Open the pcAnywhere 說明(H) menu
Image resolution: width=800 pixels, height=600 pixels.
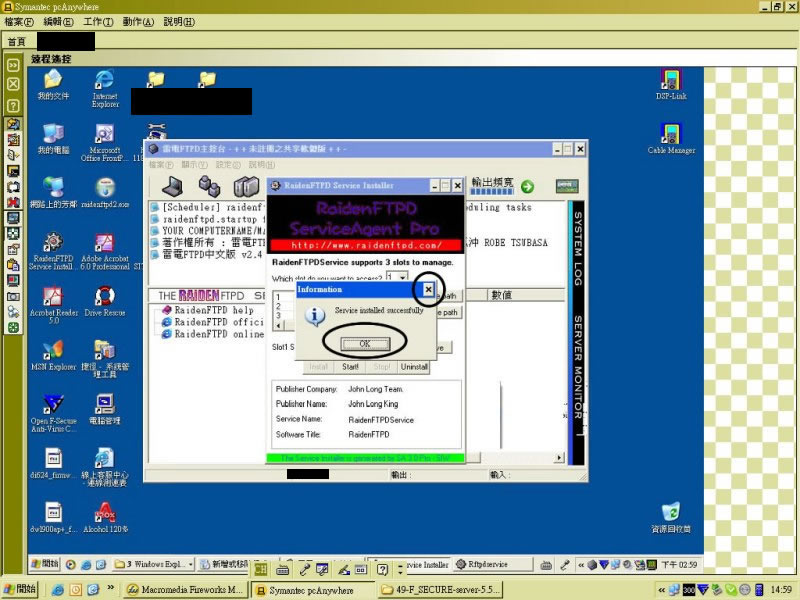179,22
